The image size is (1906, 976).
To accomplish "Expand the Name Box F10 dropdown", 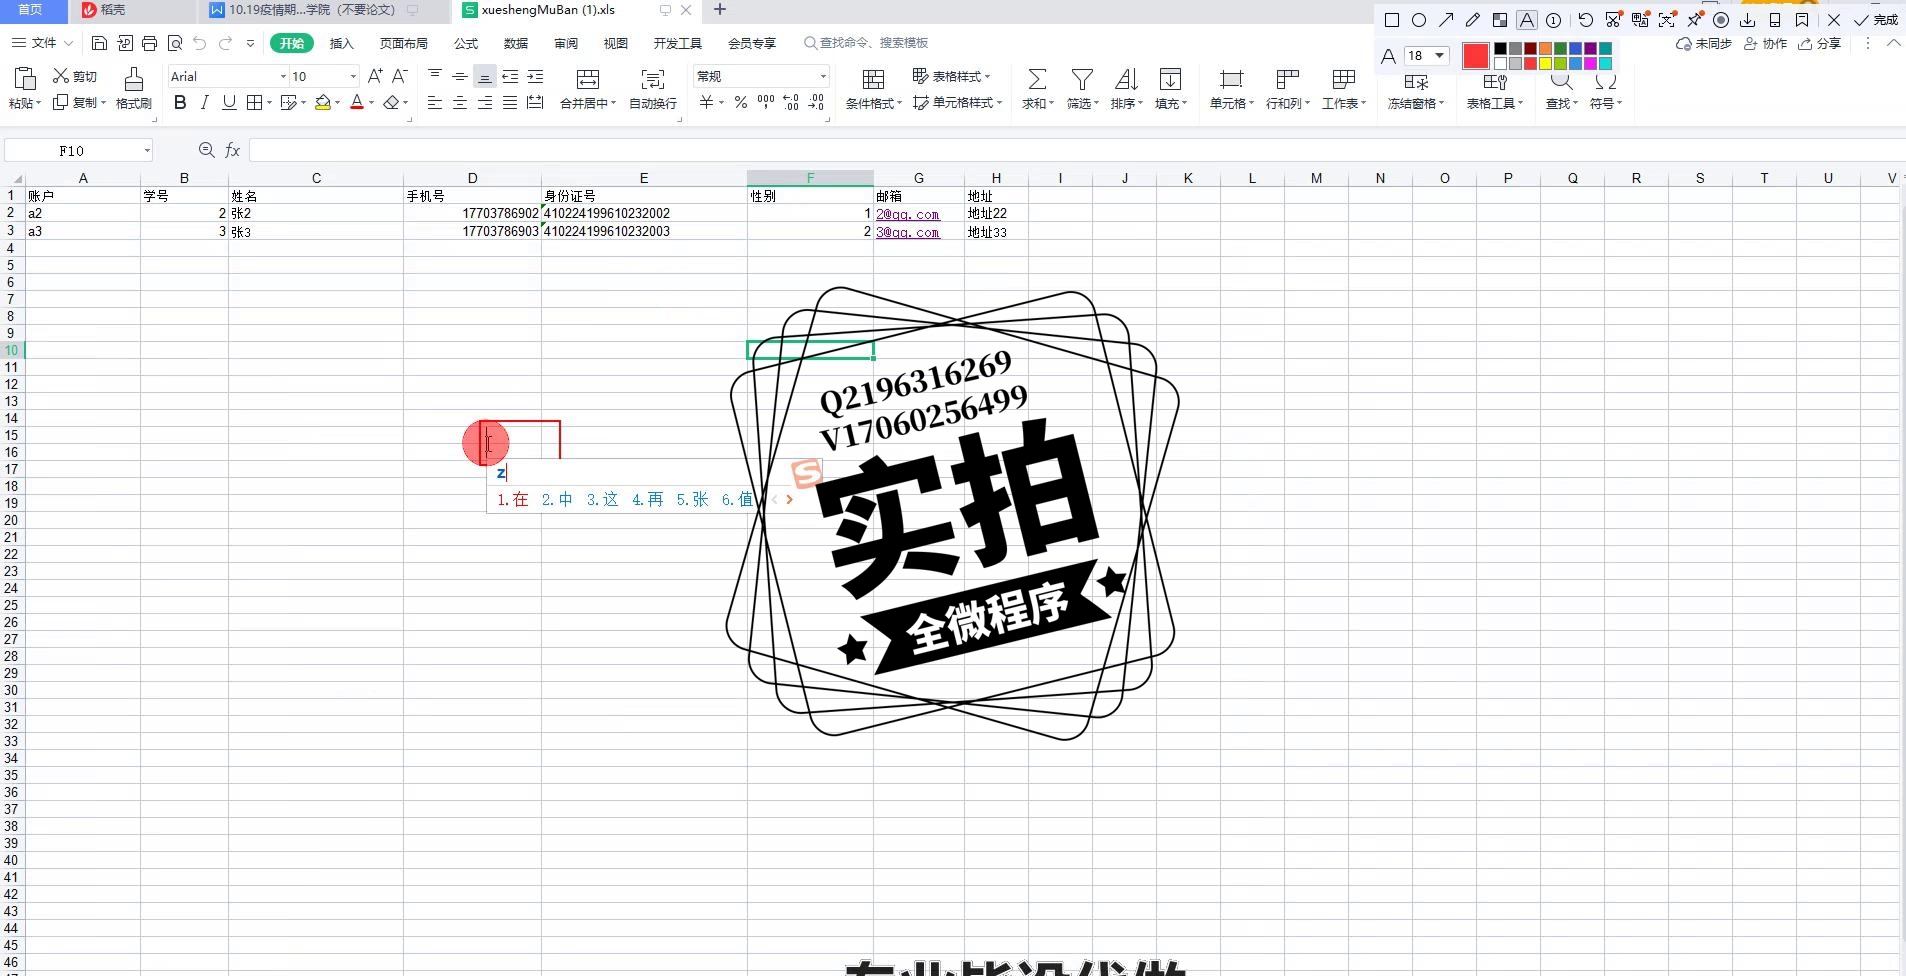I will pyautogui.click(x=147, y=151).
